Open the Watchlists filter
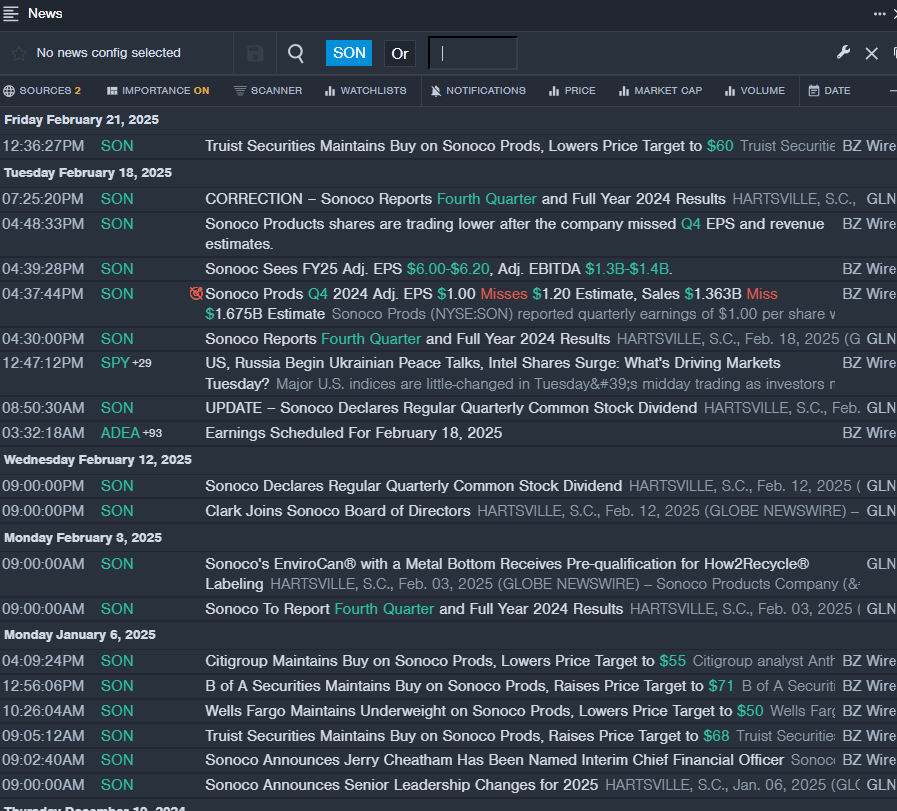The image size is (897, 811). [365, 91]
